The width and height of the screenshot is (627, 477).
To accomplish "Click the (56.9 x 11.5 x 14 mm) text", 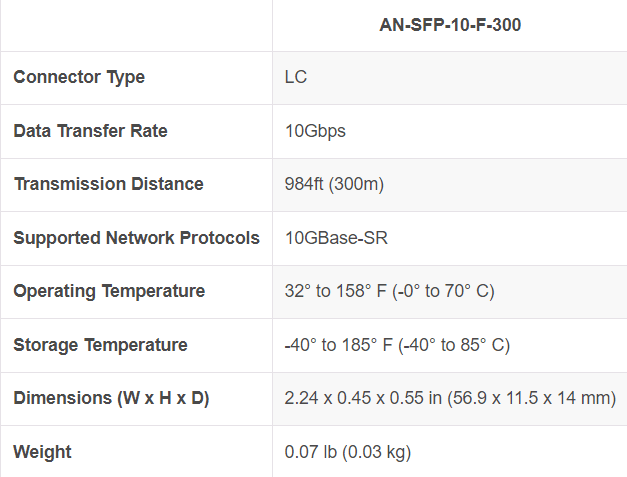I will click(532, 398).
